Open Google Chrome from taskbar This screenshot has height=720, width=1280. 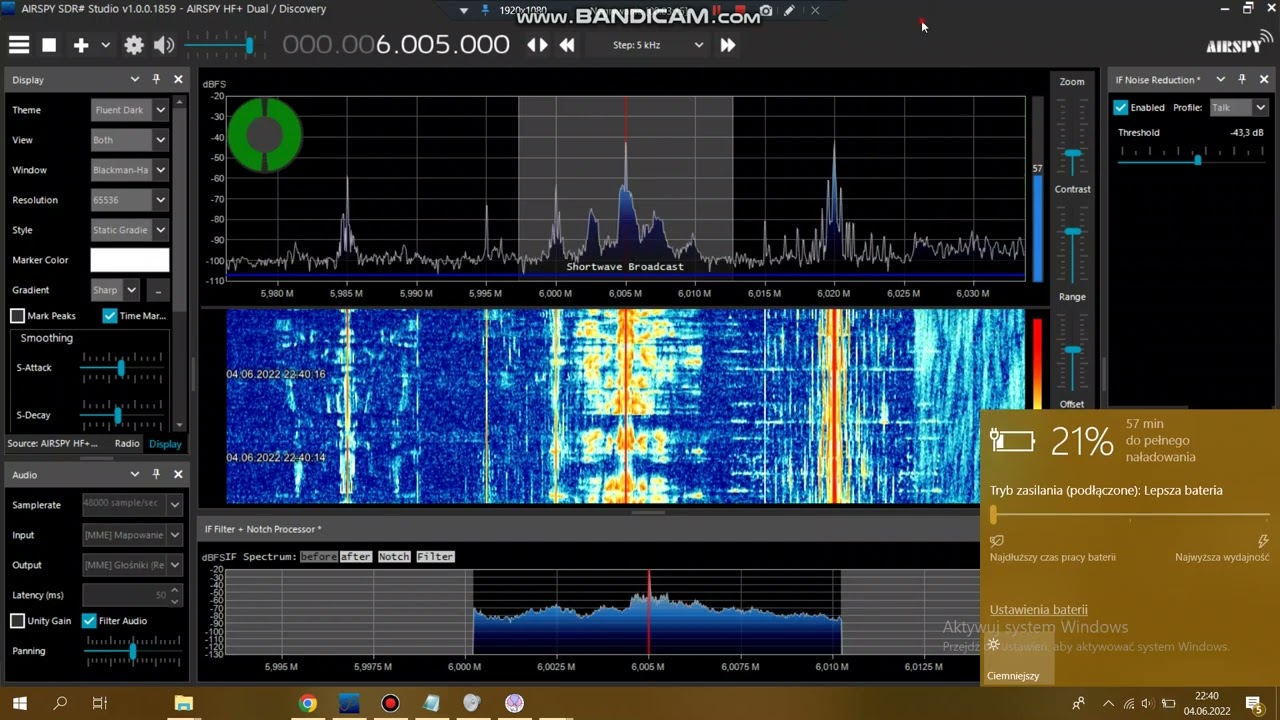tap(308, 703)
